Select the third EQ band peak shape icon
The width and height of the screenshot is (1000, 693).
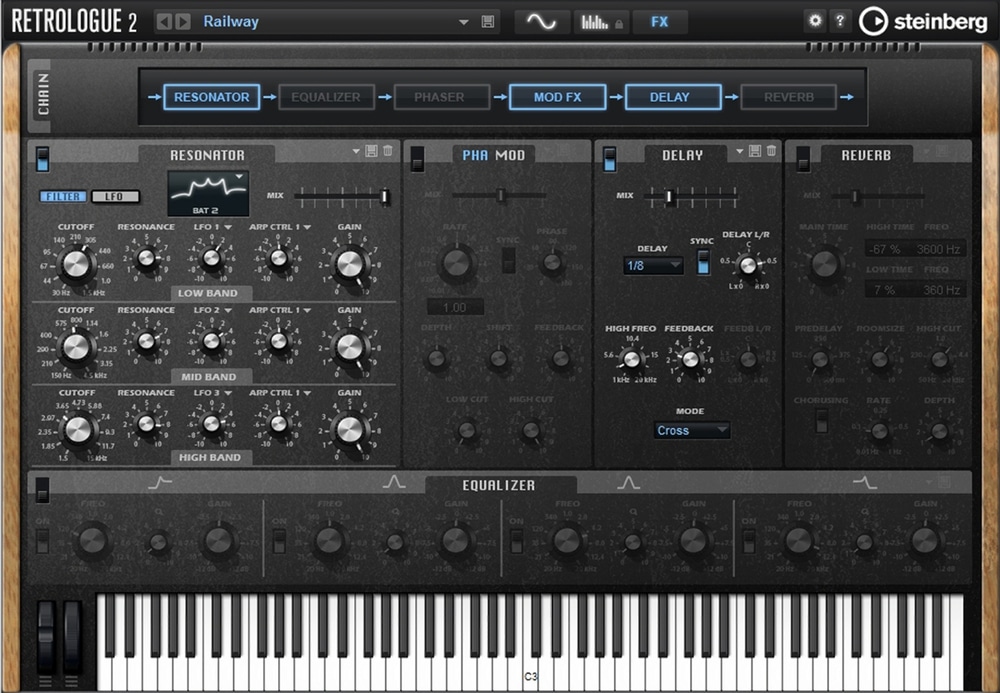click(628, 483)
